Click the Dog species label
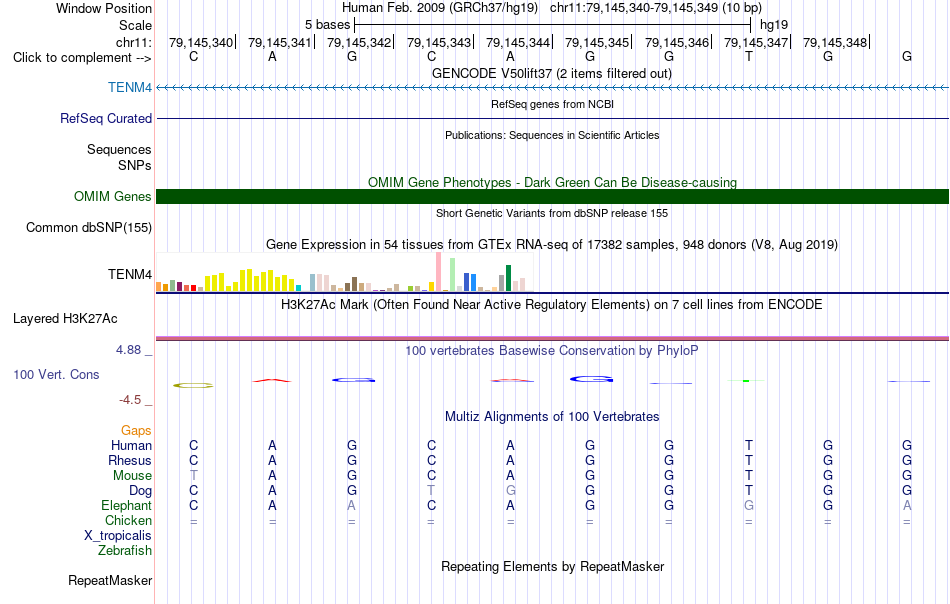Screen dimensions: 950x604 coord(140,491)
